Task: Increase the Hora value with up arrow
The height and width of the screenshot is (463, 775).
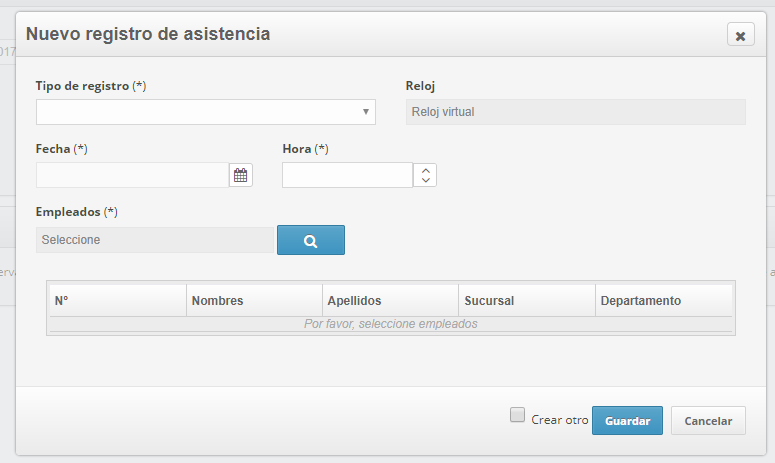Action: click(426, 170)
